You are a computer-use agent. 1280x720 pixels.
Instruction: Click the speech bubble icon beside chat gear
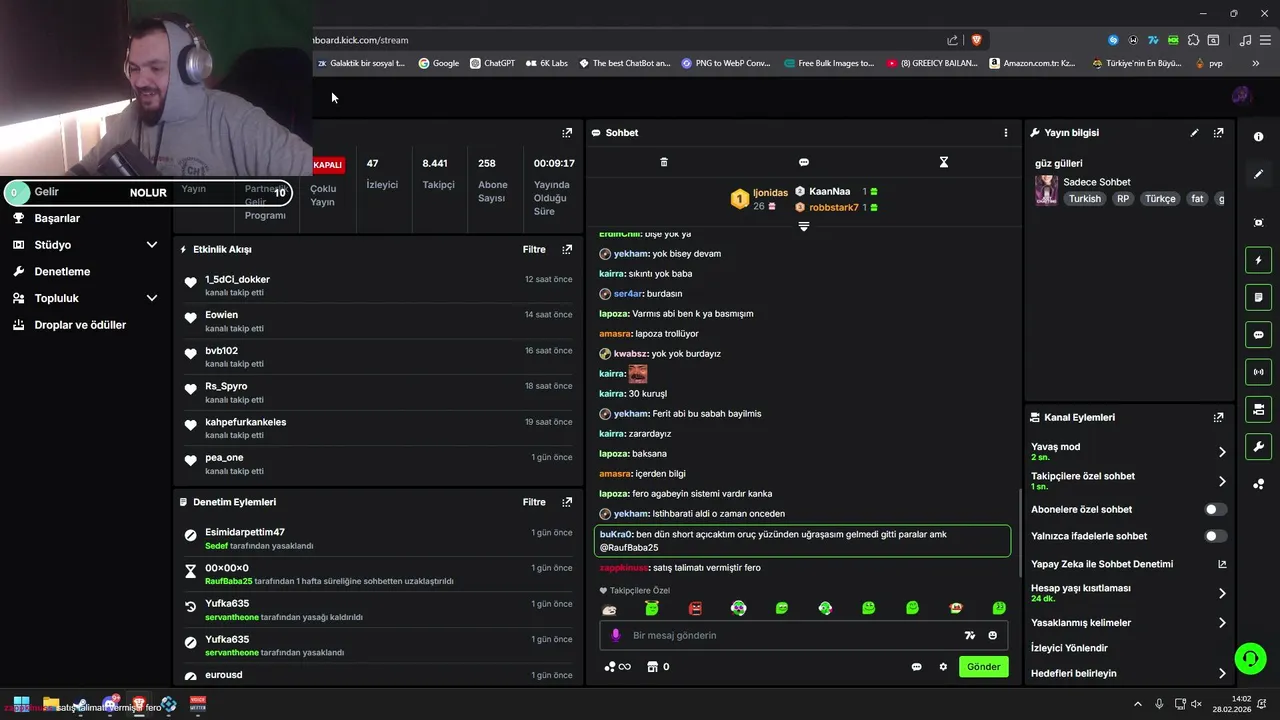pos(916,667)
